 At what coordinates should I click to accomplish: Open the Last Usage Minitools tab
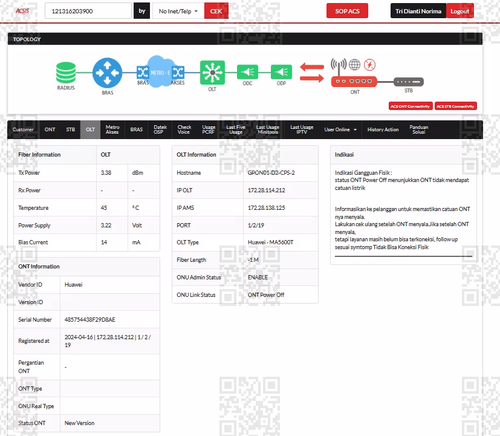pos(268,129)
